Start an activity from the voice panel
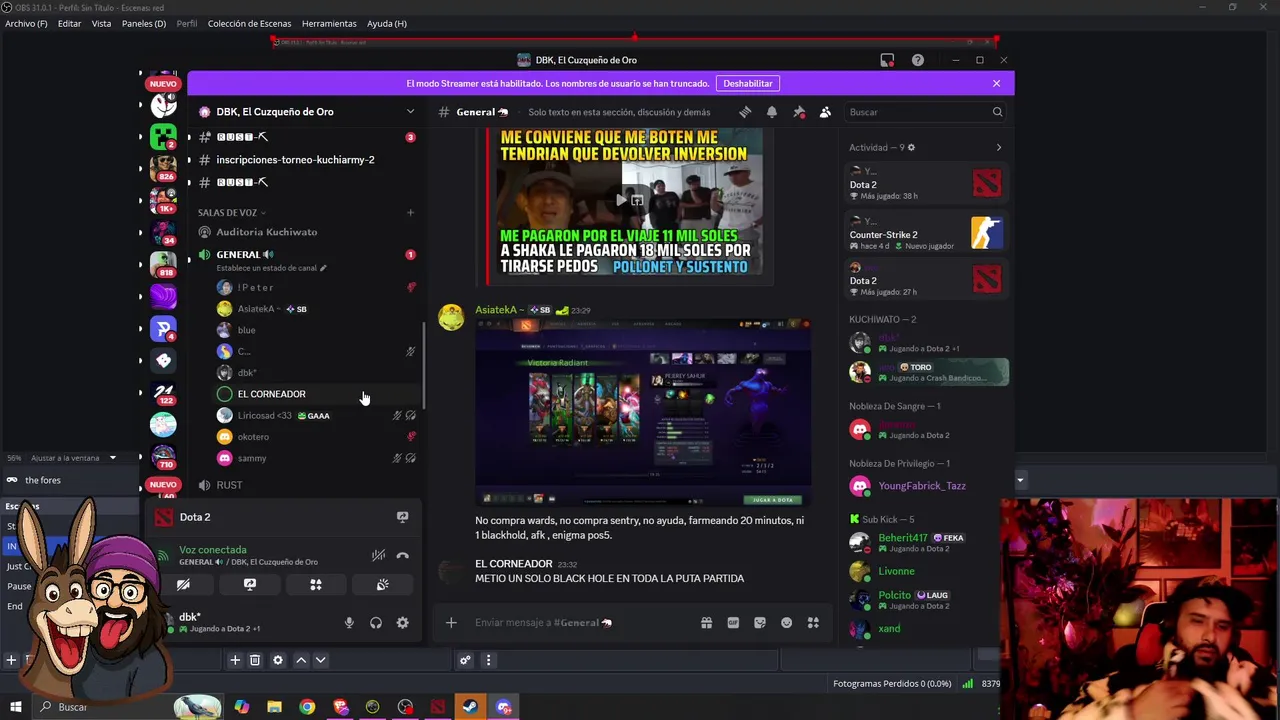The height and width of the screenshot is (720, 1280). click(316, 585)
